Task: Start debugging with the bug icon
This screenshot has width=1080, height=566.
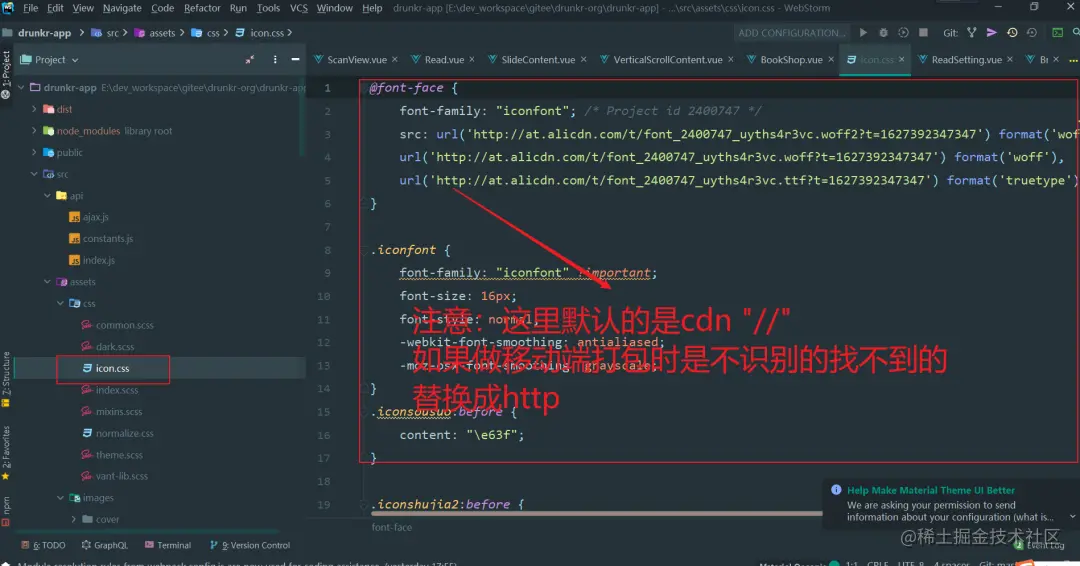Action: [x=883, y=32]
